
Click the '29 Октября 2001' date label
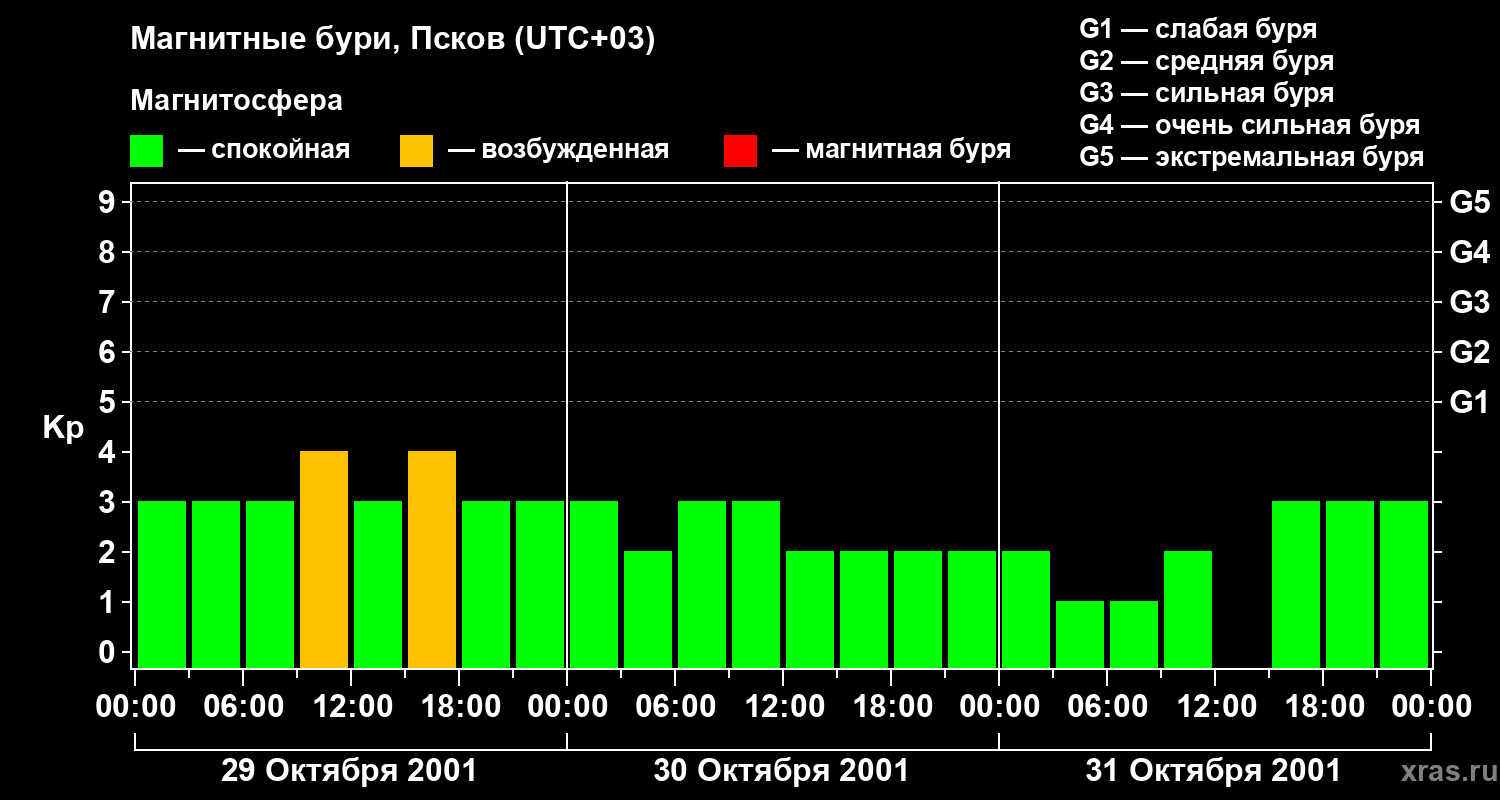pyautogui.click(x=349, y=771)
